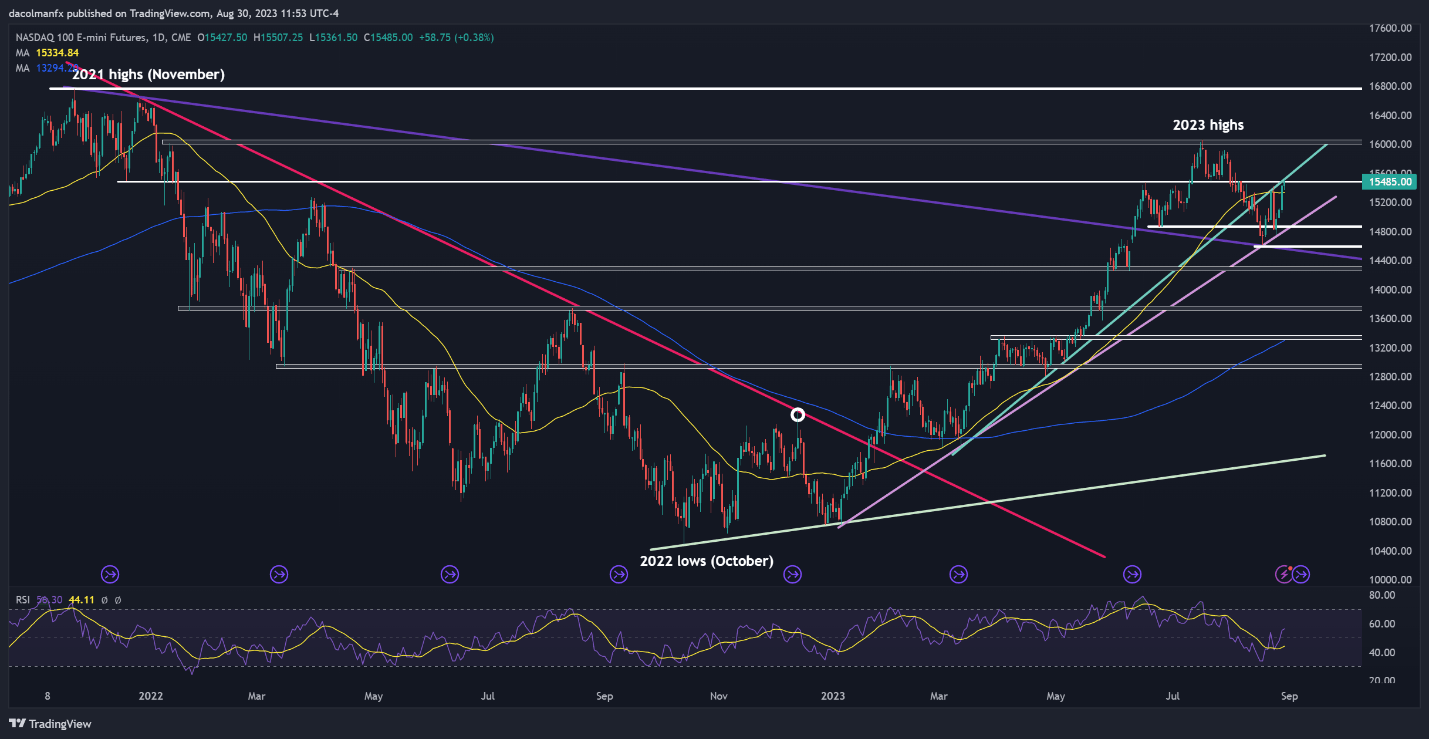1429x739 pixels.
Task: Click the contract-roll marker near December 2022
Action: click(793, 574)
